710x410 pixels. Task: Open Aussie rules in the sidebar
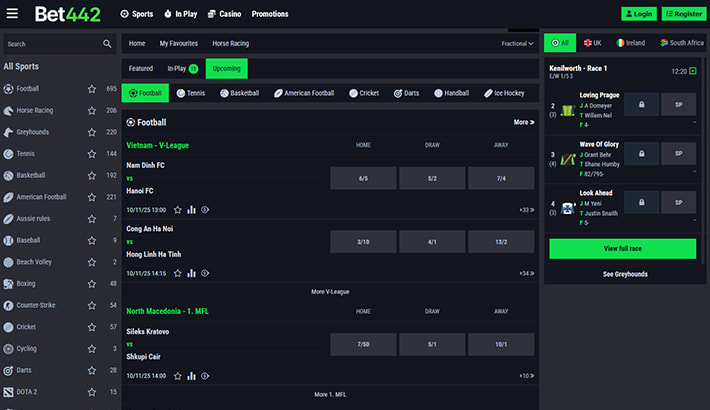point(33,219)
